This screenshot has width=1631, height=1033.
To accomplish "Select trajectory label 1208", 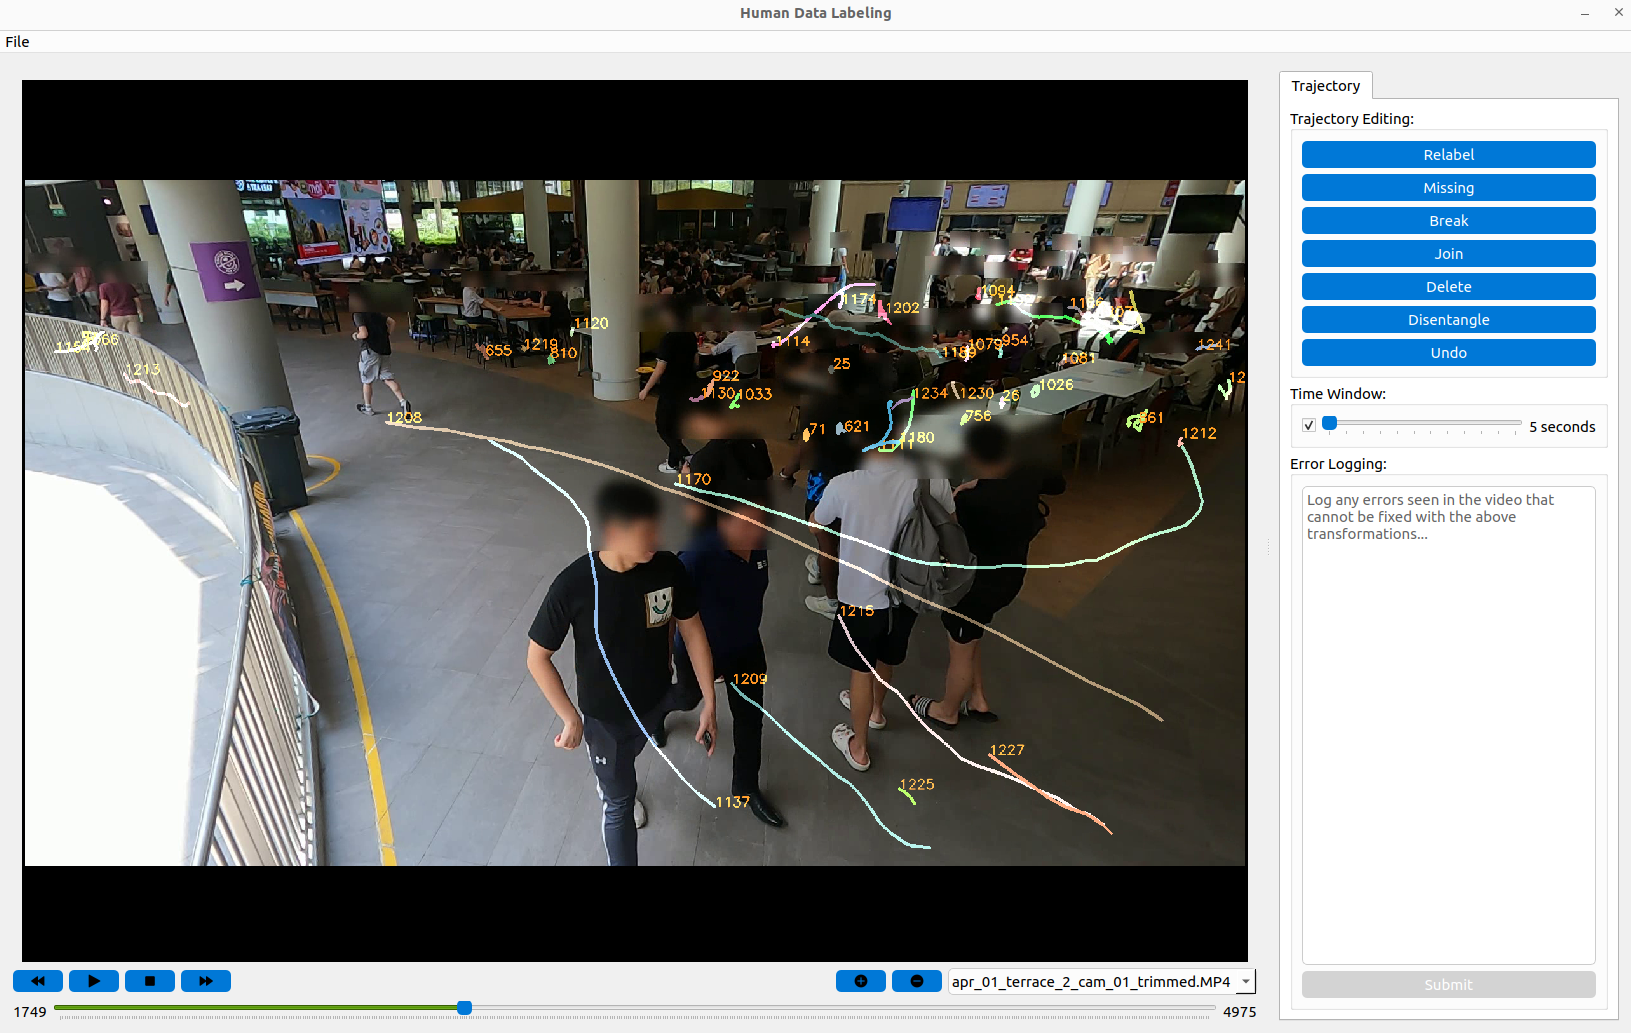I will click(404, 418).
